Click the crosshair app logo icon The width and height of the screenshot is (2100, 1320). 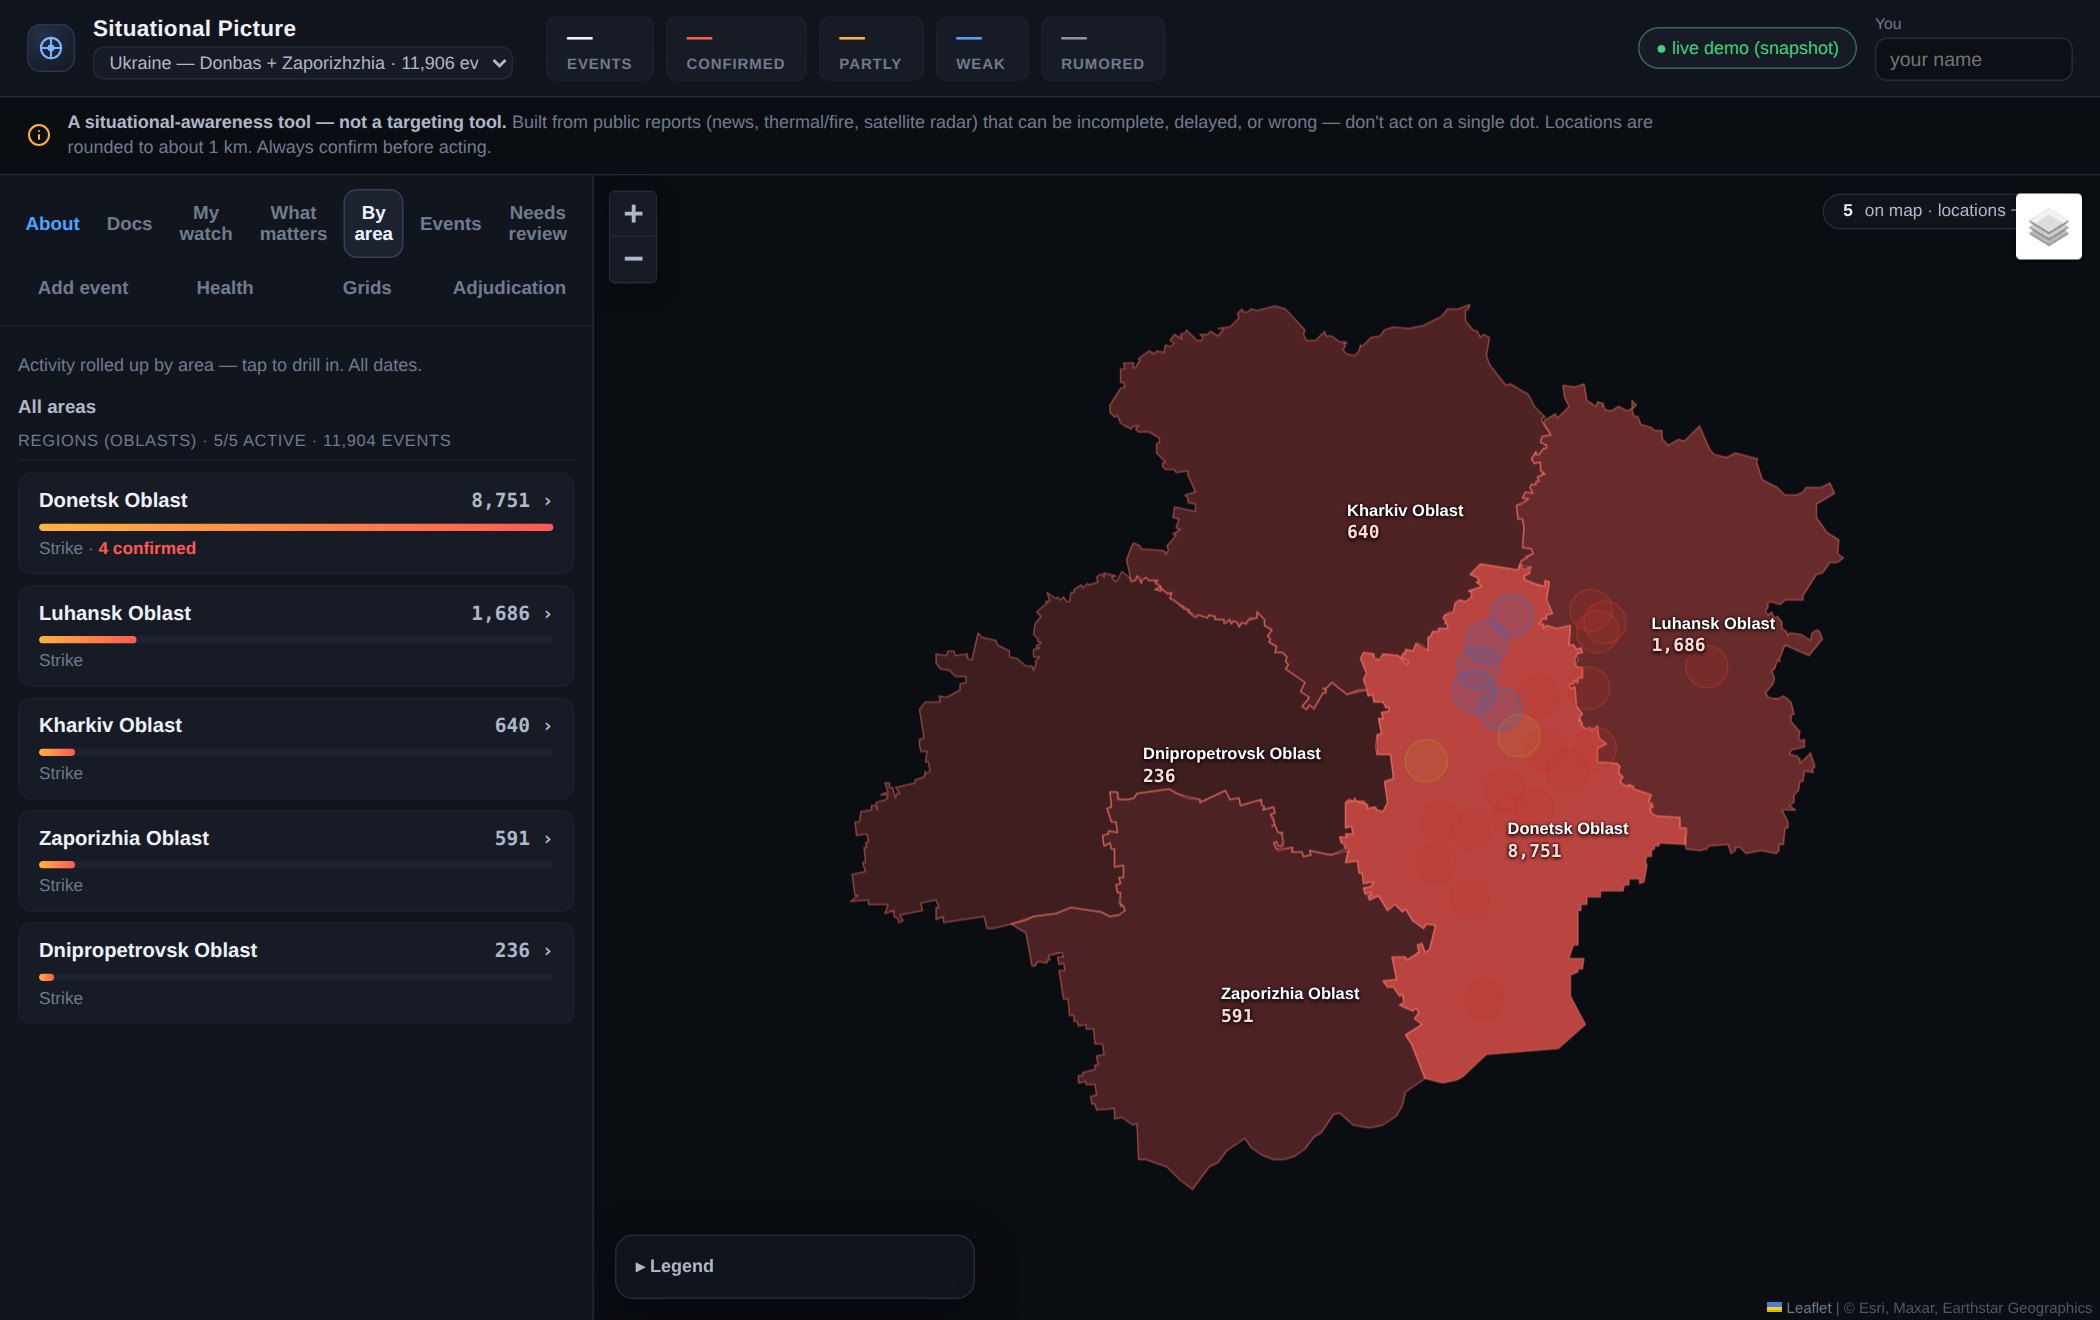click(51, 48)
